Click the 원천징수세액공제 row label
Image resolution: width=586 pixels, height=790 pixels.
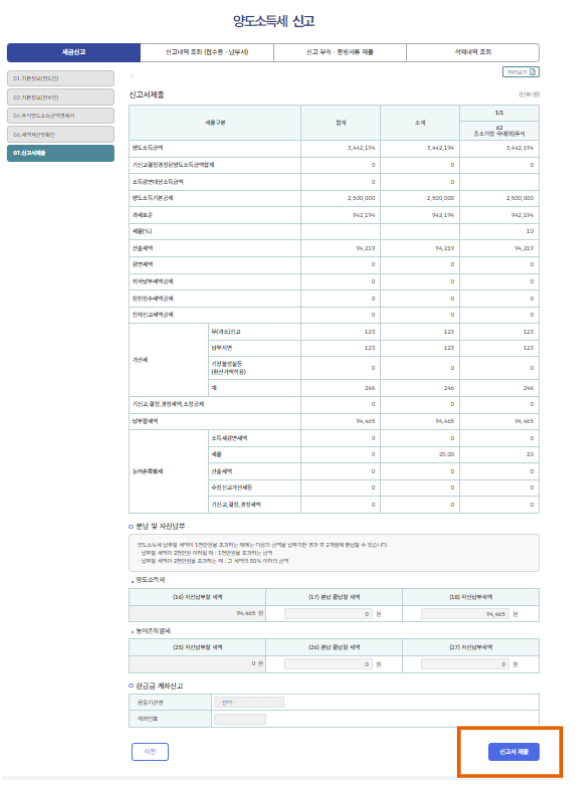click(x=153, y=299)
